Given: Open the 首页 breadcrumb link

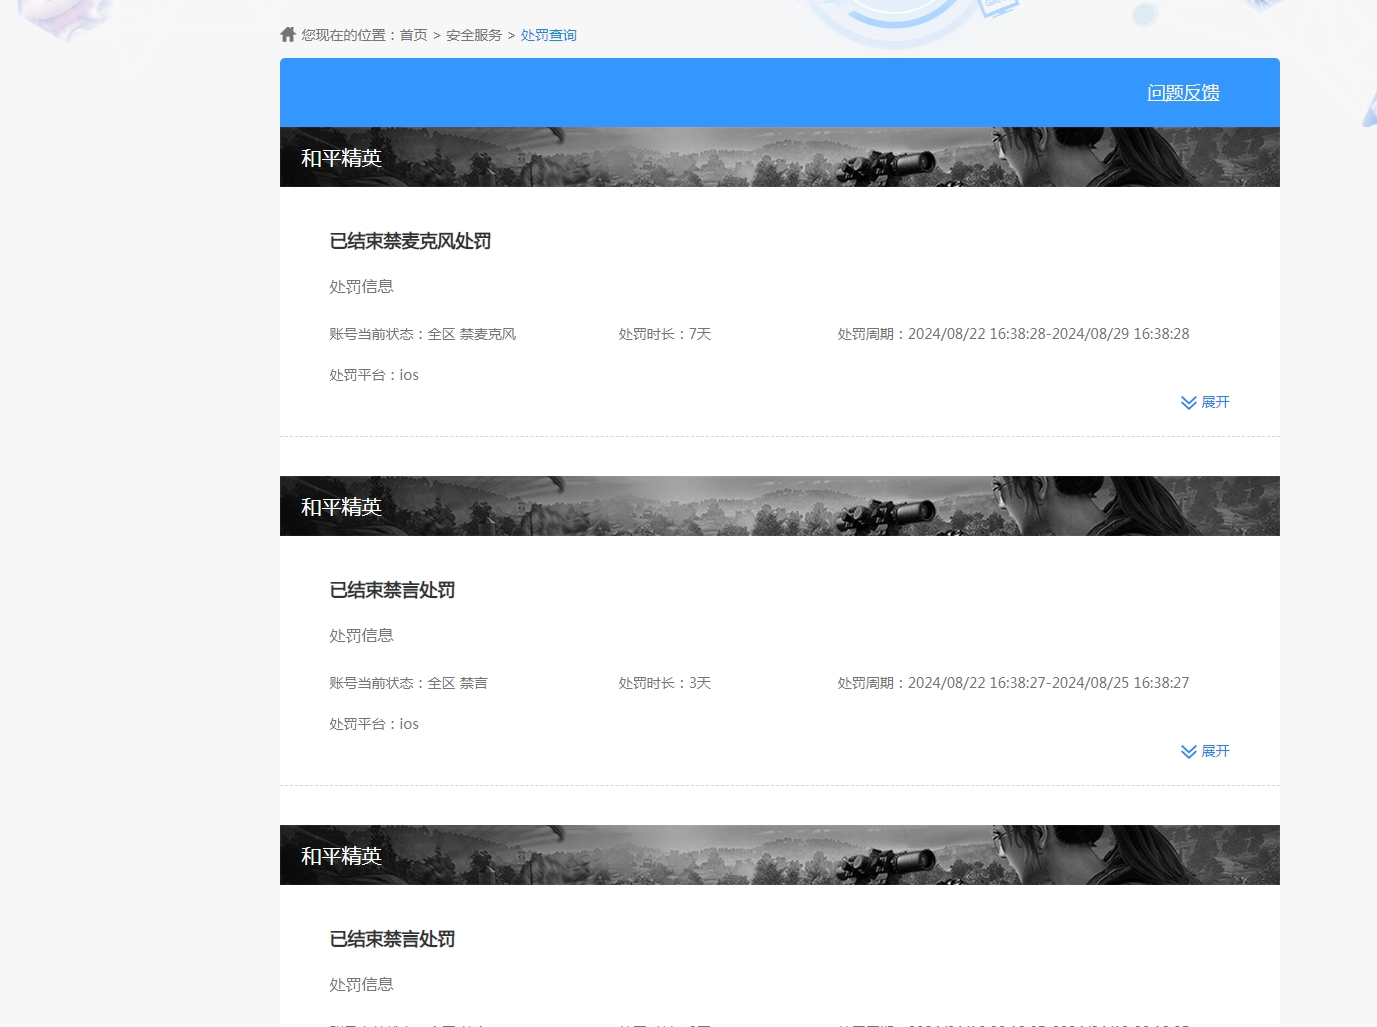Looking at the screenshot, I should pyautogui.click(x=412, y=34).
